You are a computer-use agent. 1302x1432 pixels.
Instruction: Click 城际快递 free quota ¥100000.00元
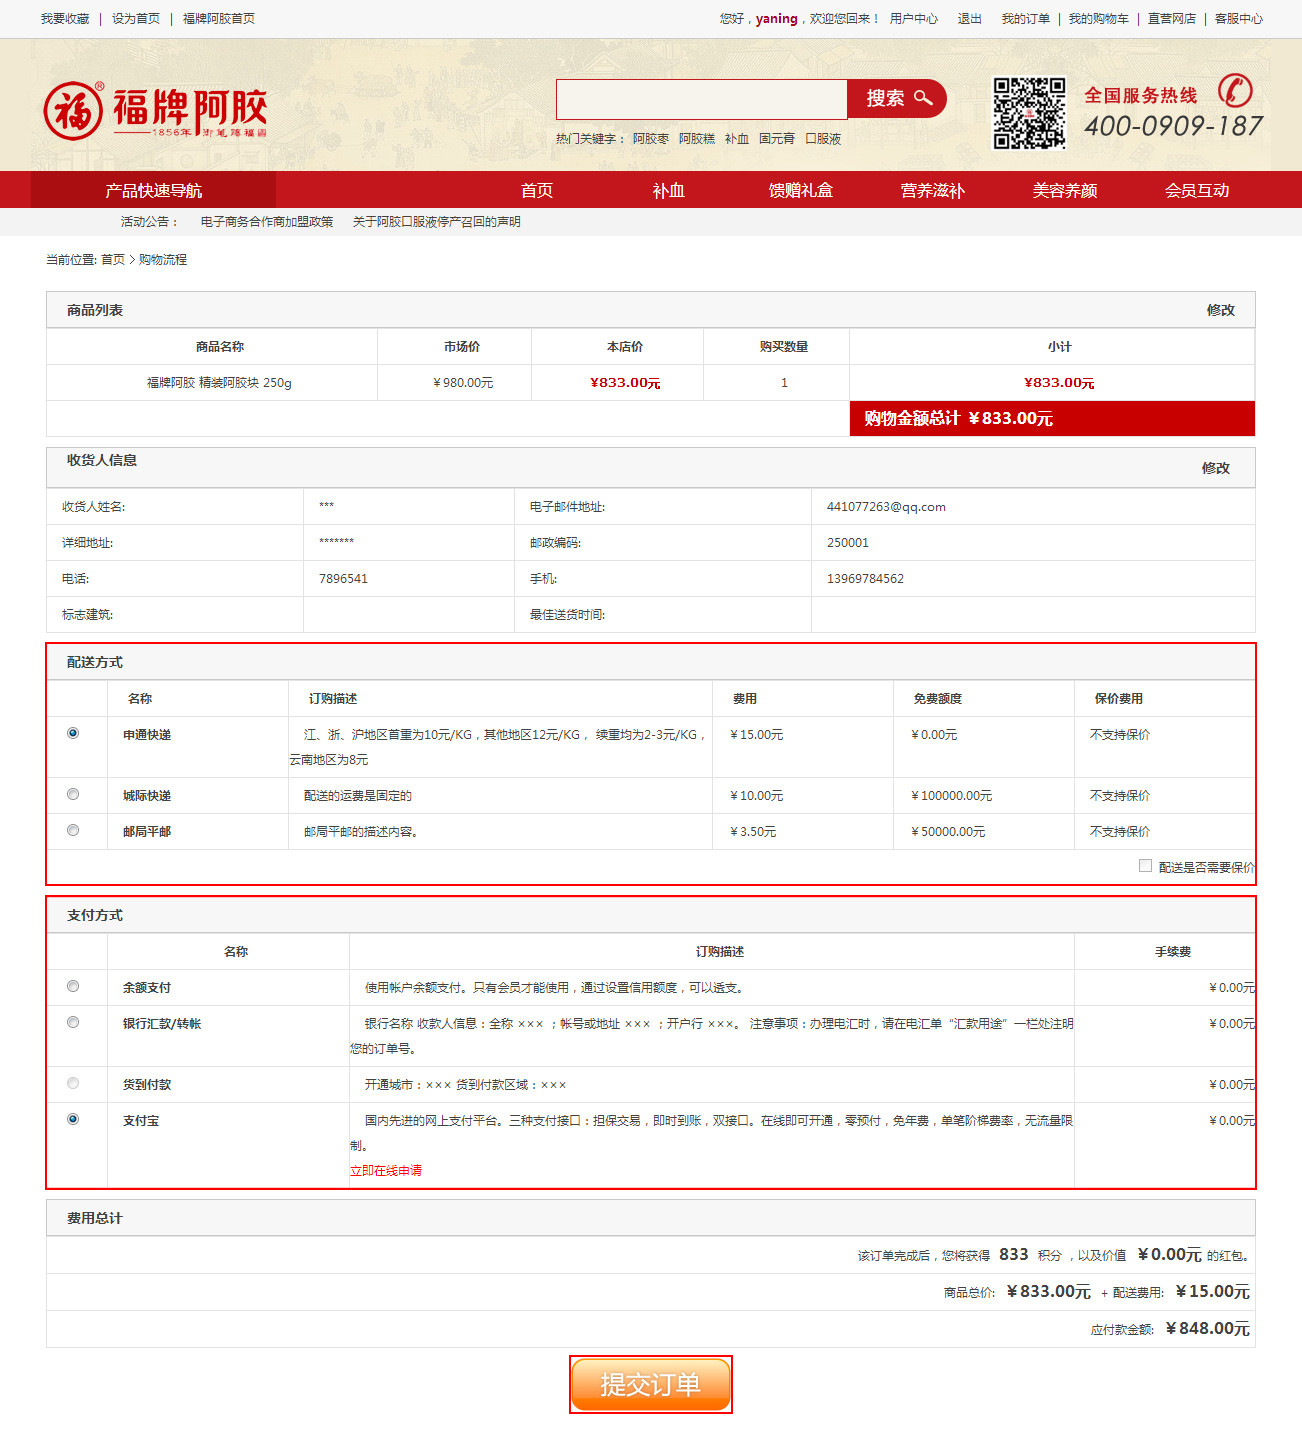pyautogui.click(x=952, y=796)
